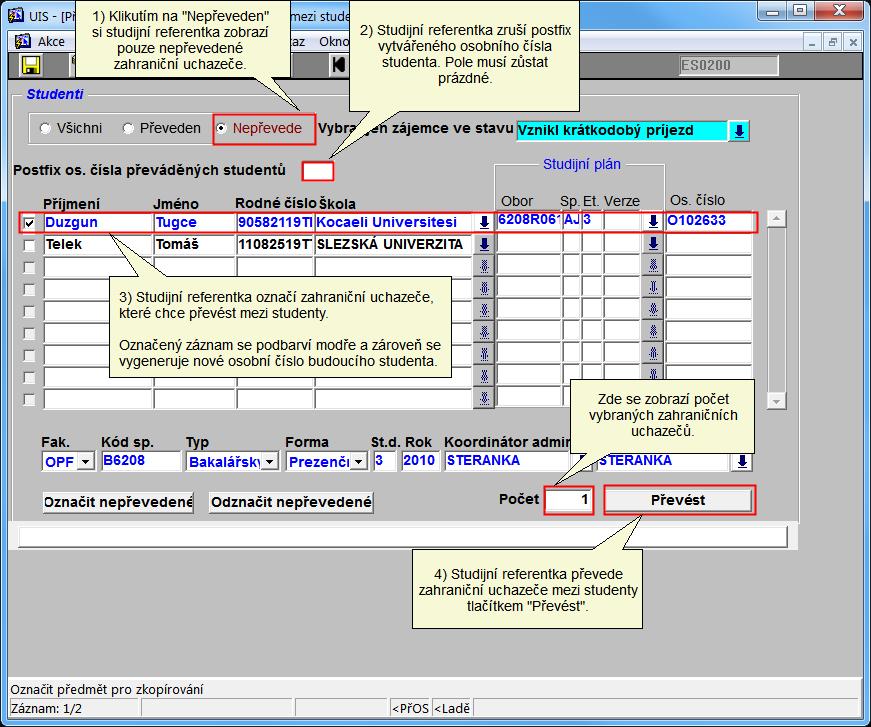Open school lookup arrow for SLEZSKÁ UNIVERZITA

click(484, 244)
